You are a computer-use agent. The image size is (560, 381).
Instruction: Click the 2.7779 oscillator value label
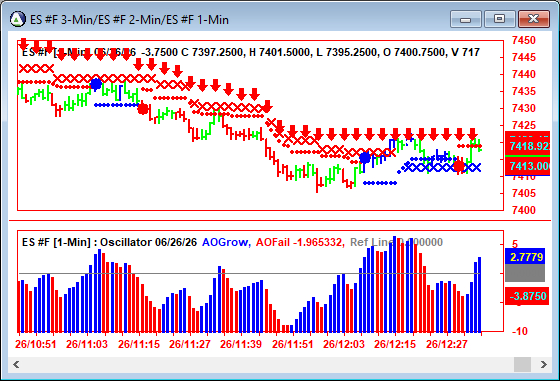[525, 256]
